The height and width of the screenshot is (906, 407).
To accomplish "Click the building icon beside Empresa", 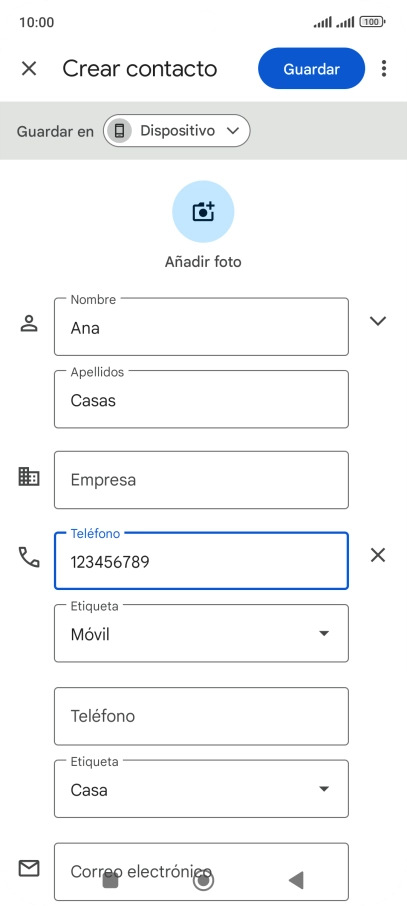I will click(x=29, y=477).
